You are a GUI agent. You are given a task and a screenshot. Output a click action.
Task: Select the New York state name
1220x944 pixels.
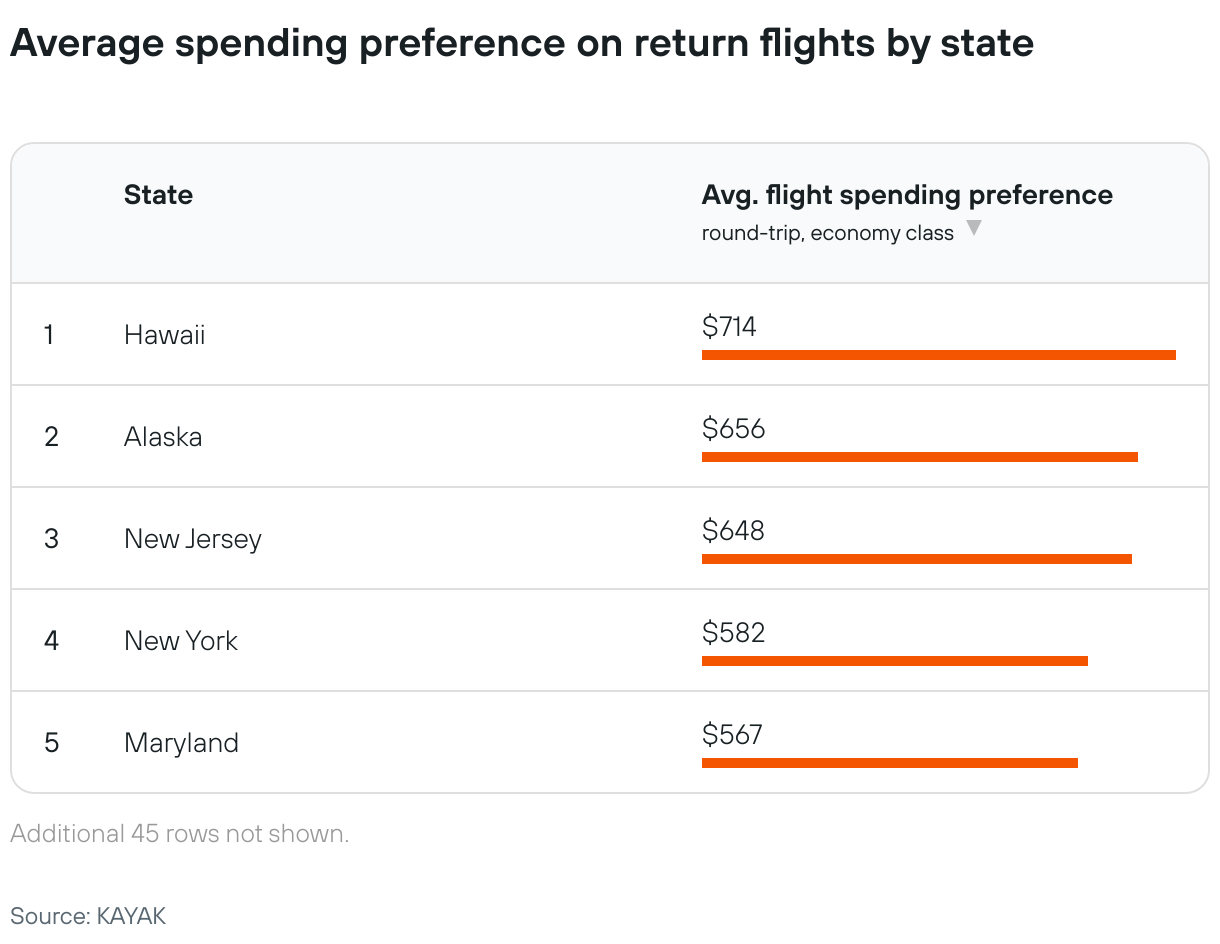click(180, 641)
